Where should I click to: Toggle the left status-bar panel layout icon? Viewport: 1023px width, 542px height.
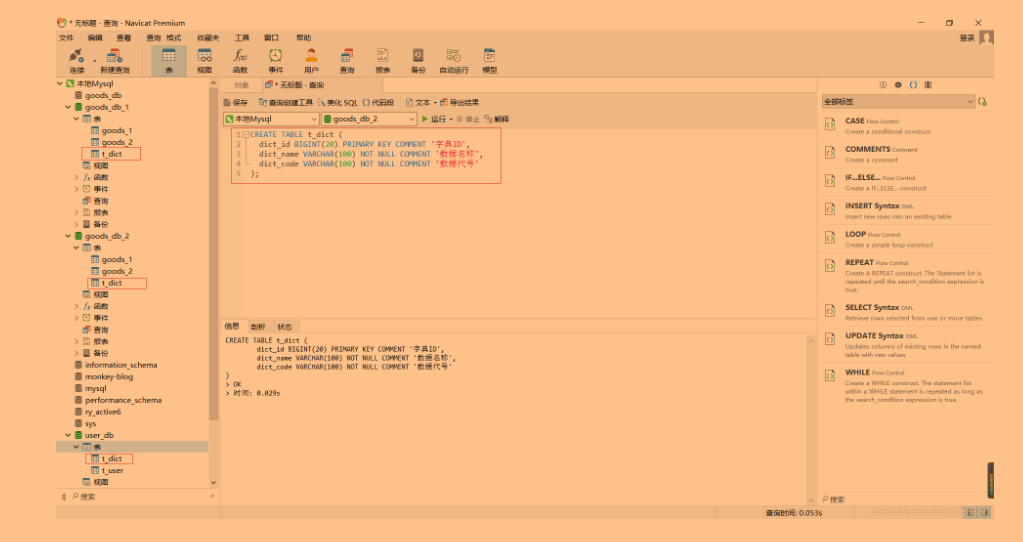[x=970, y=513]
